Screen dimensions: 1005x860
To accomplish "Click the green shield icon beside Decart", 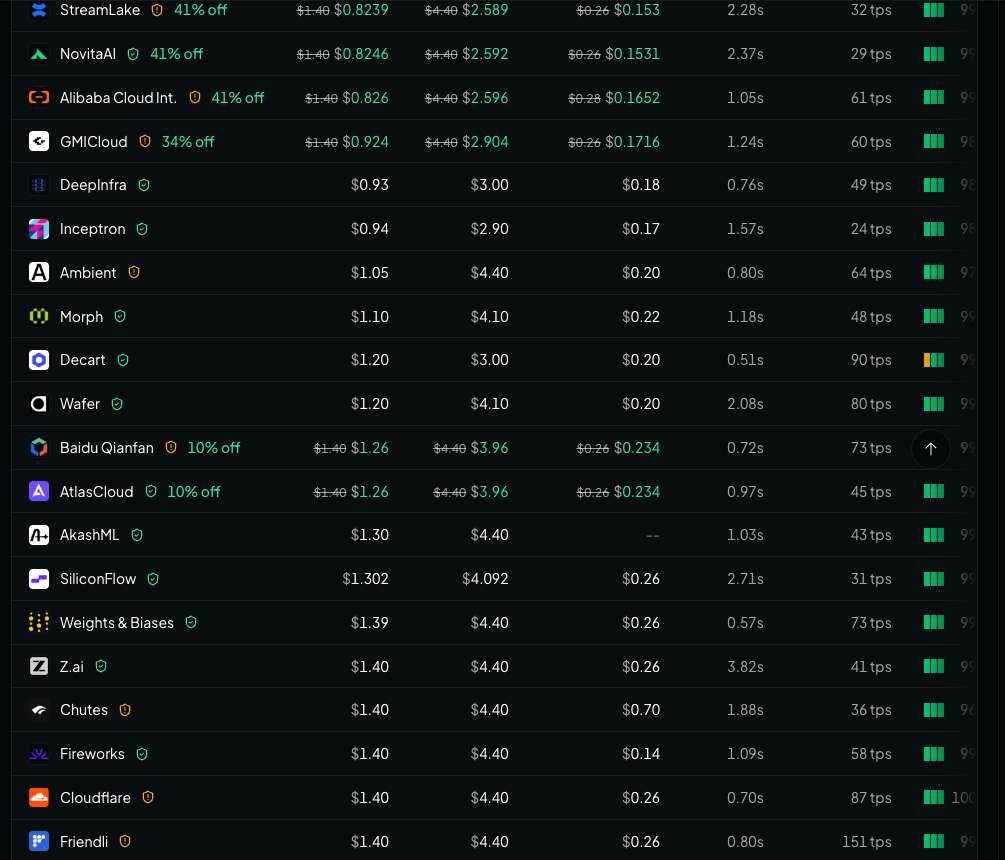I will tap(123, 360).
